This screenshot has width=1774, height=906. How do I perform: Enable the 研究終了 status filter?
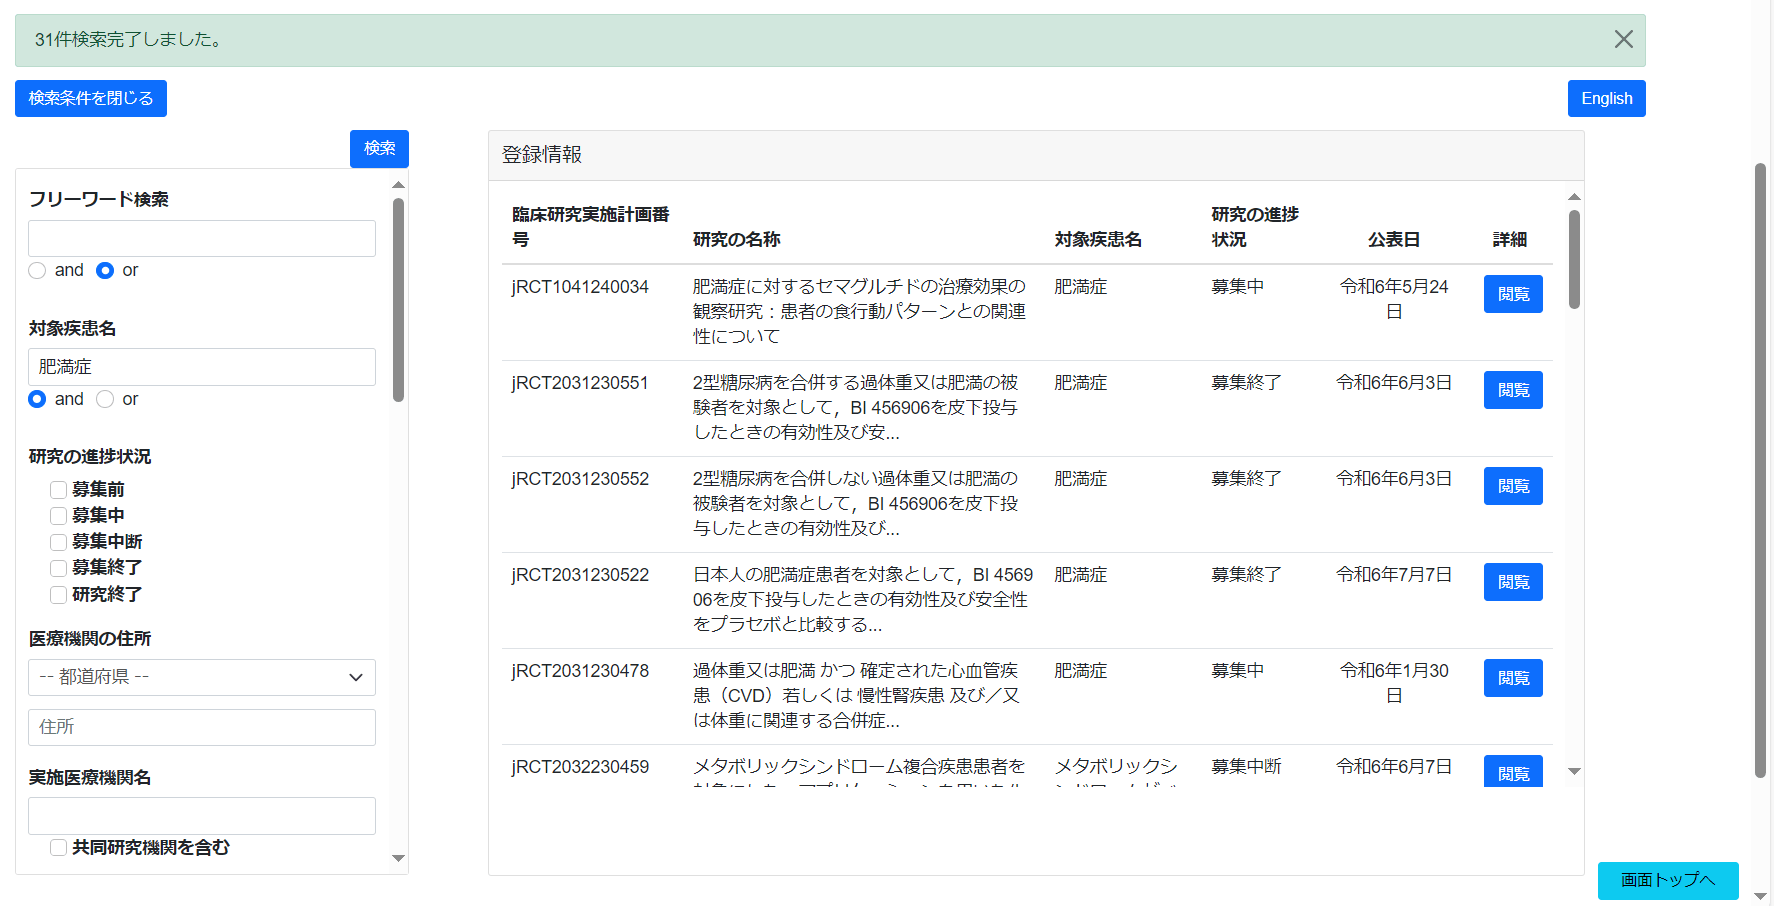pos(58,594)
